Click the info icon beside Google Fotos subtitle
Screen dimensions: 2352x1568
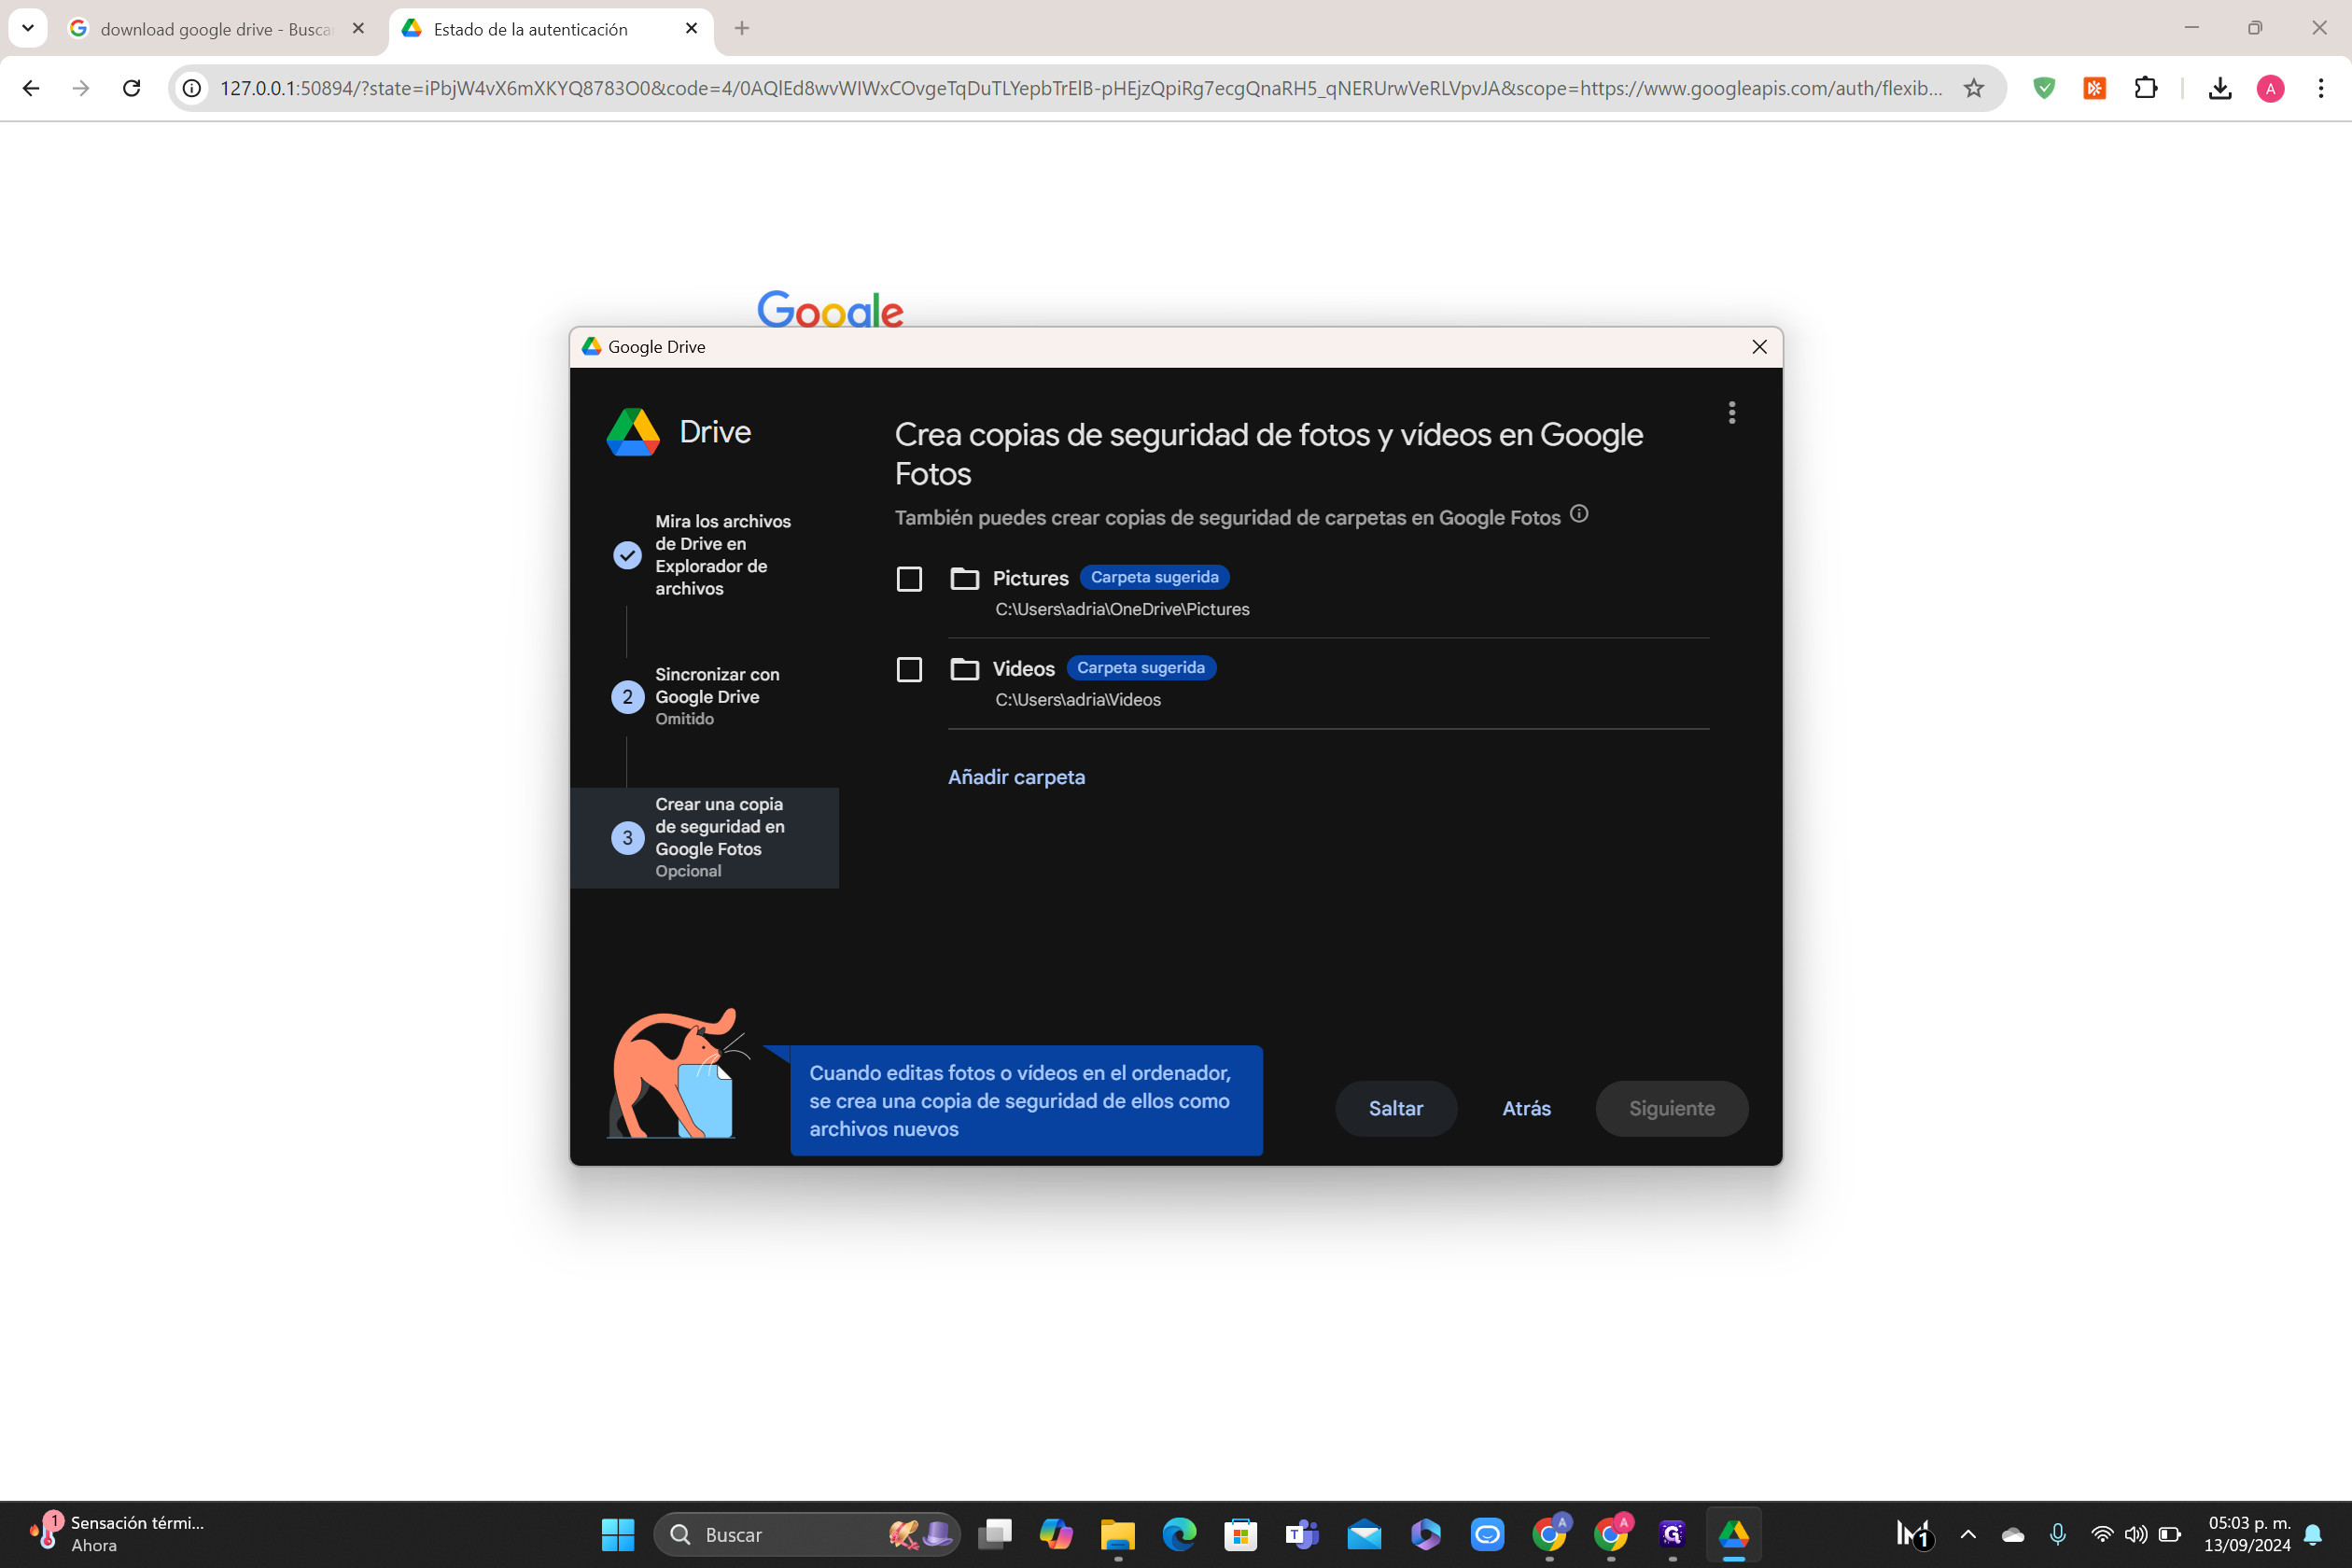point(1579,514)
